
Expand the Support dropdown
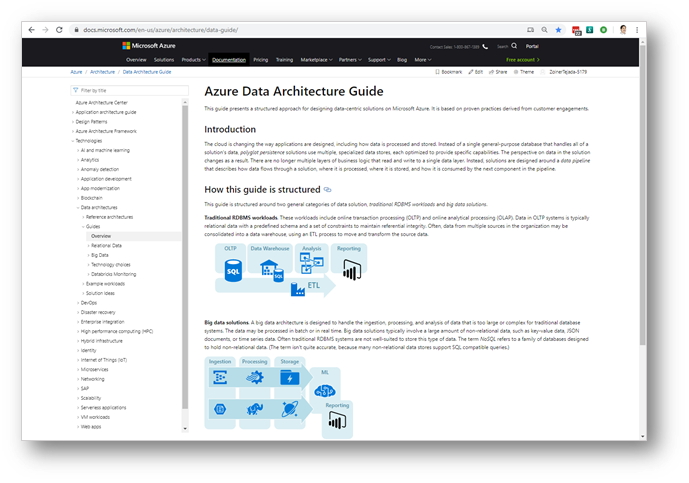click(379, 60)
